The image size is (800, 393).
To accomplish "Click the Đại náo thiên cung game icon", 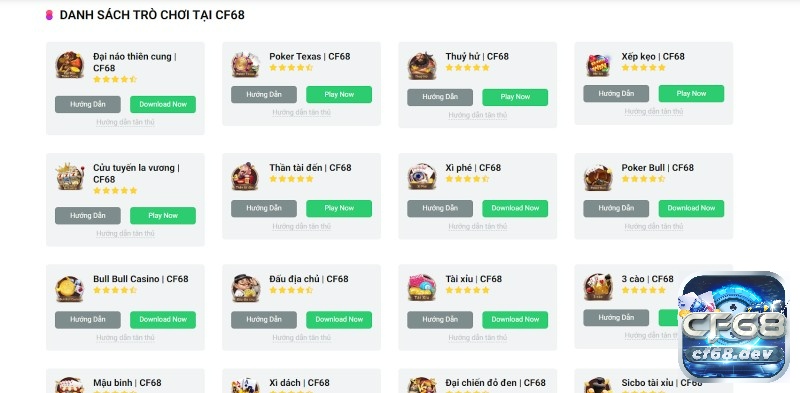I will click(70, 65).
